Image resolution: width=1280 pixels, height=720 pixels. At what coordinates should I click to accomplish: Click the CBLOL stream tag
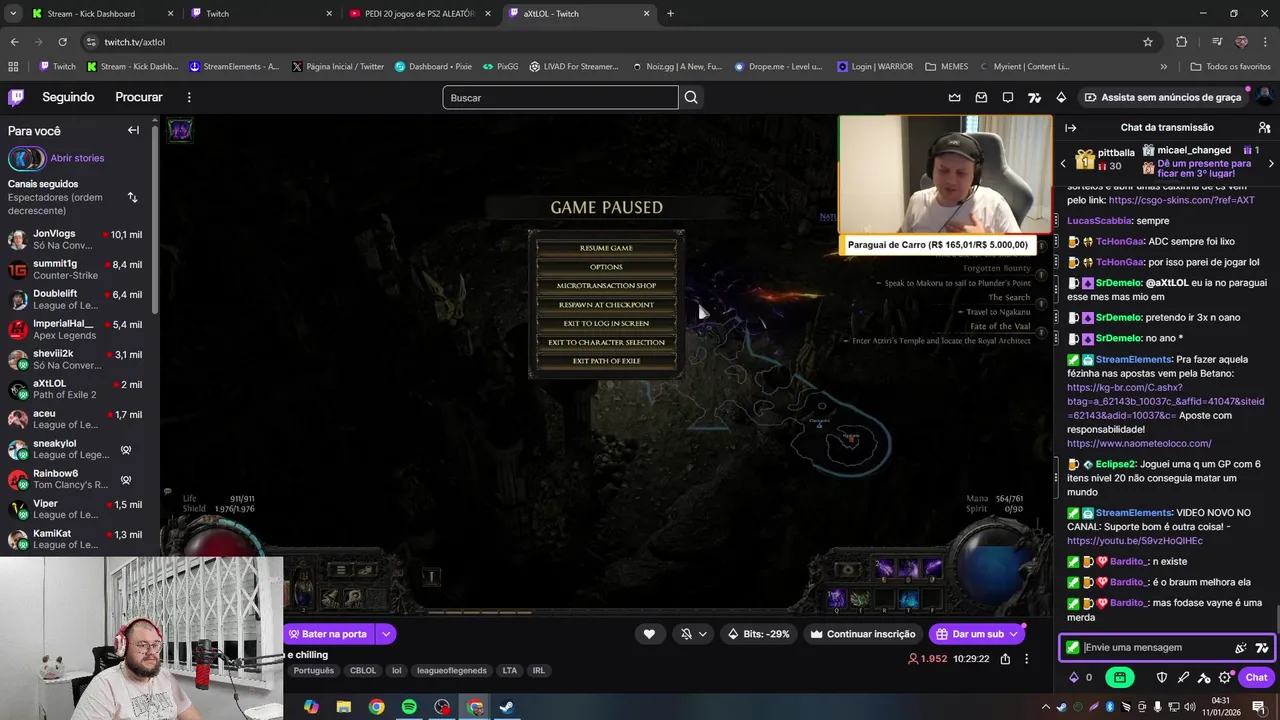[363, 671]
